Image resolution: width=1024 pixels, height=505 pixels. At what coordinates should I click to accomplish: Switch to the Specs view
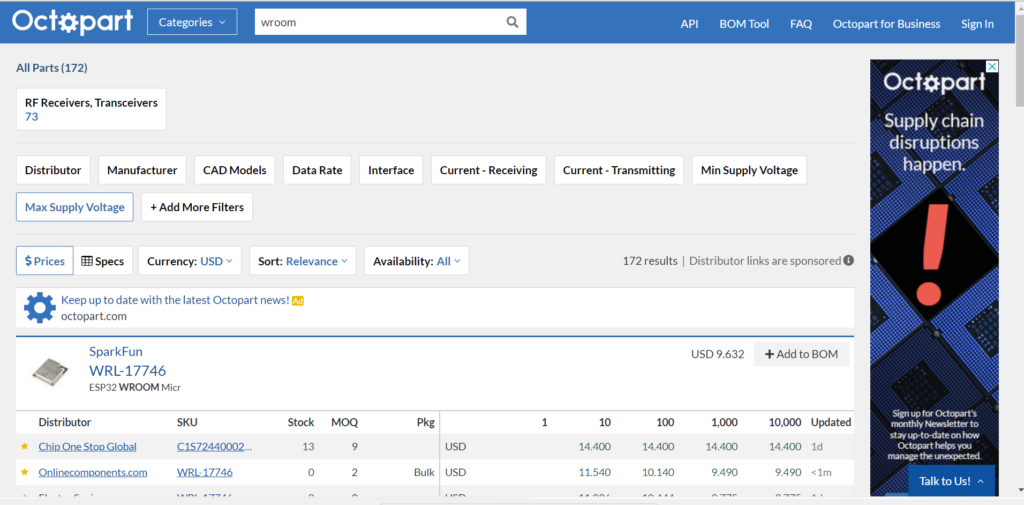click(103, 261)
